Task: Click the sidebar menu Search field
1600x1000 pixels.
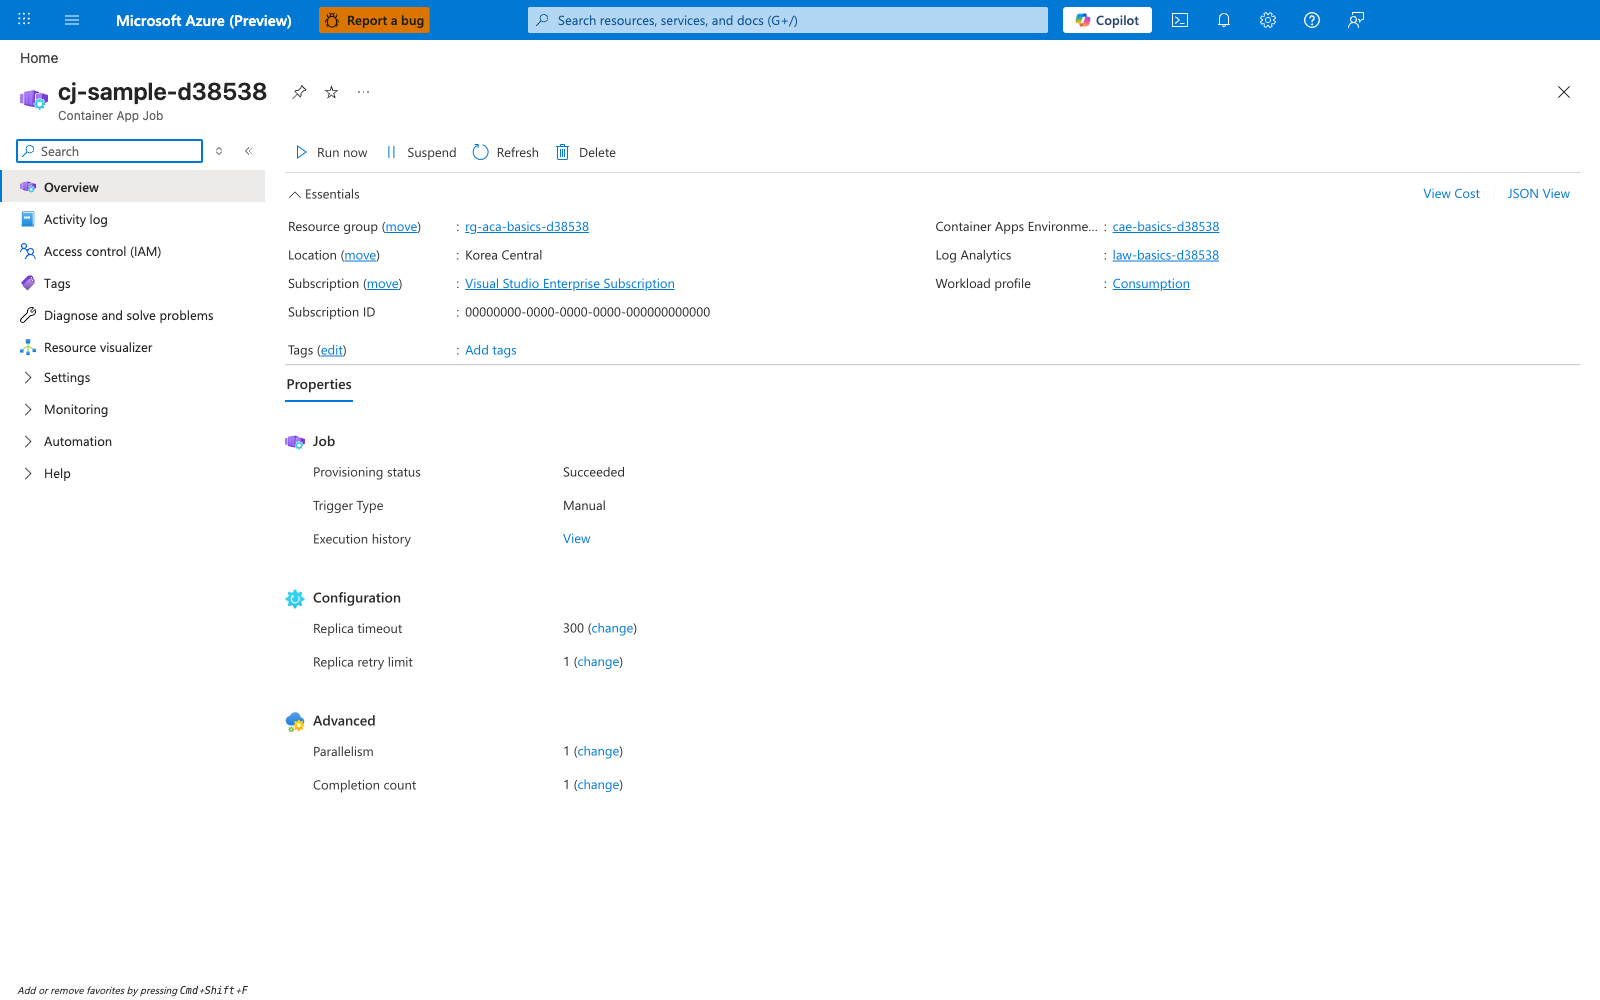Action: pos(110,151)
